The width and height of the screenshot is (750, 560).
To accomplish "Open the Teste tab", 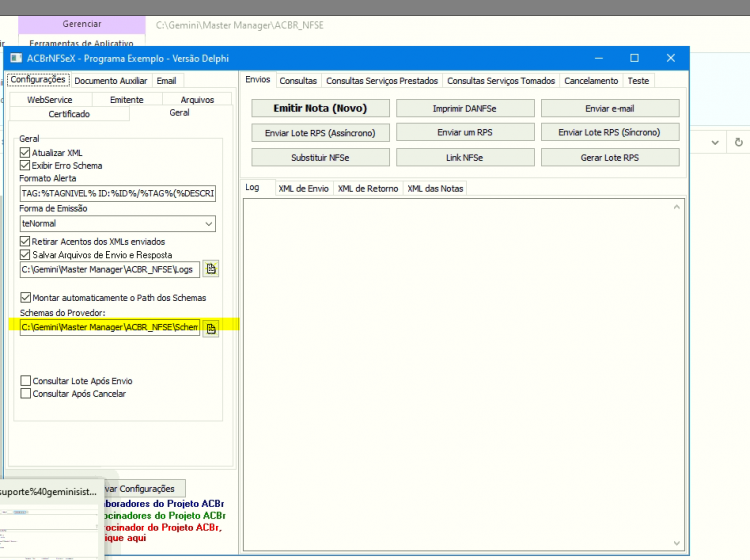I will (x=638, y=81).
